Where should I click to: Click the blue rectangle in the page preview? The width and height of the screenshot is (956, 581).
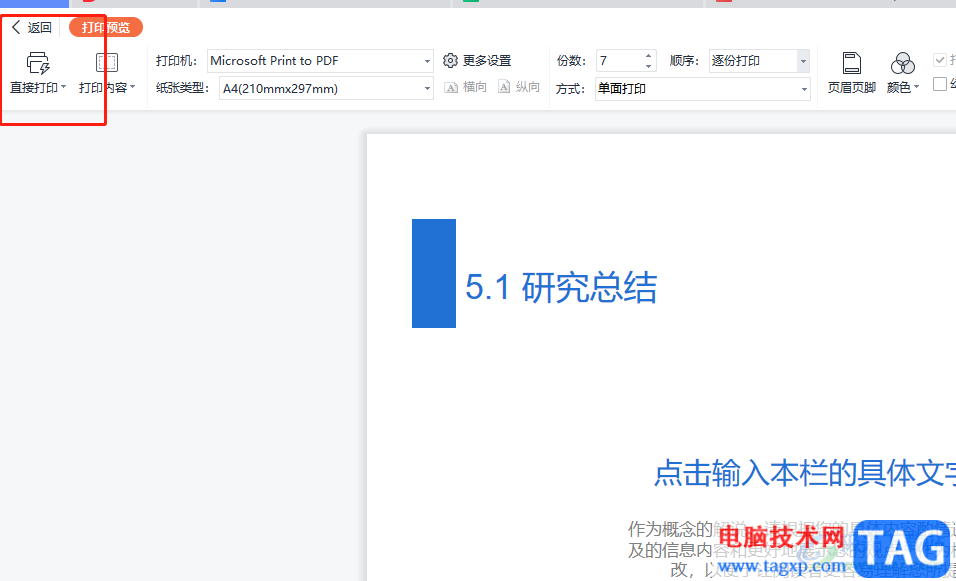pos(433,273)
